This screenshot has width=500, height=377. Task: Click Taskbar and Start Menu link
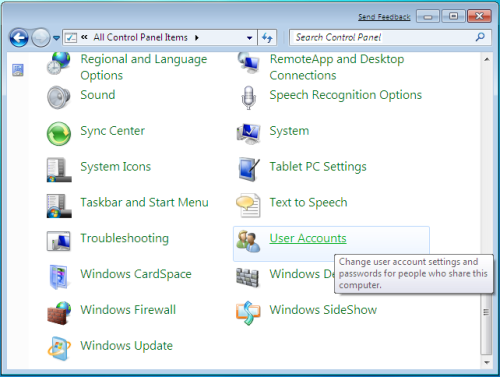pos(144,202)
